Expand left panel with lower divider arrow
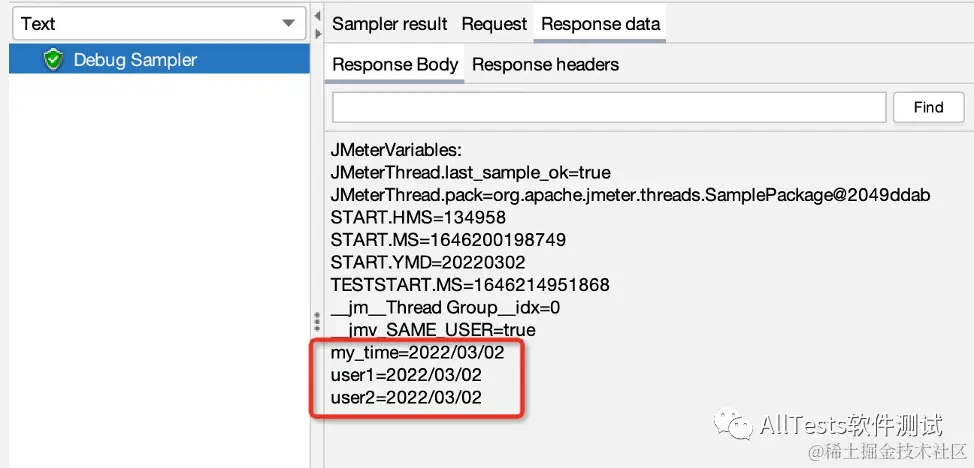The image size is (974, 468). 317,34
